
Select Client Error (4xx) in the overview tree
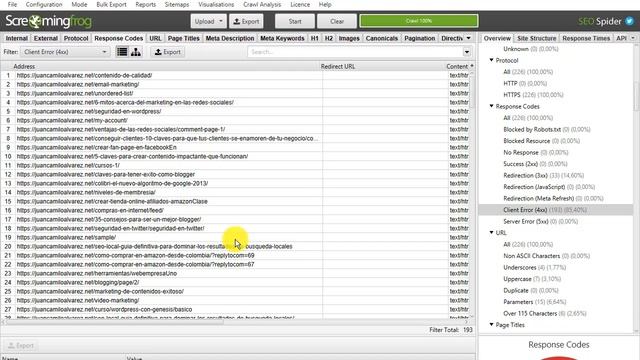click(545, 210)
